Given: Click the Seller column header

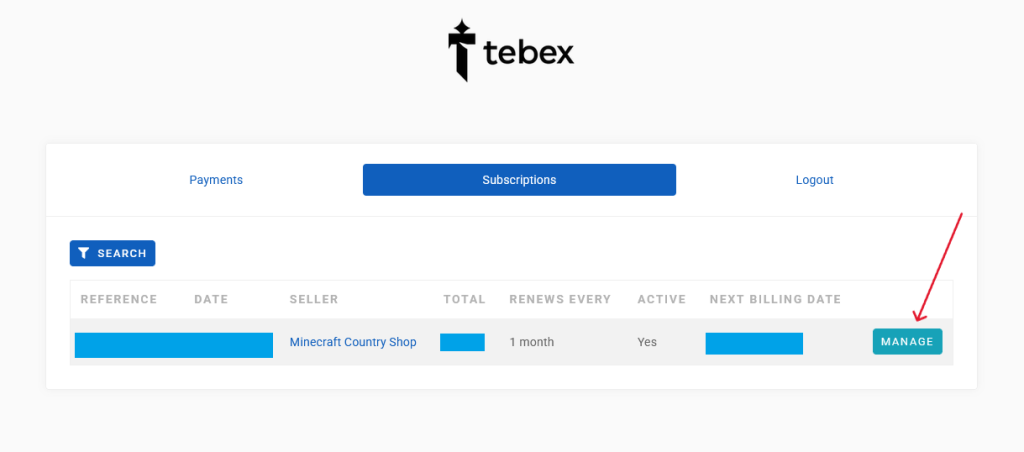Looking at the screenshot, I should [x=314, y=299].
